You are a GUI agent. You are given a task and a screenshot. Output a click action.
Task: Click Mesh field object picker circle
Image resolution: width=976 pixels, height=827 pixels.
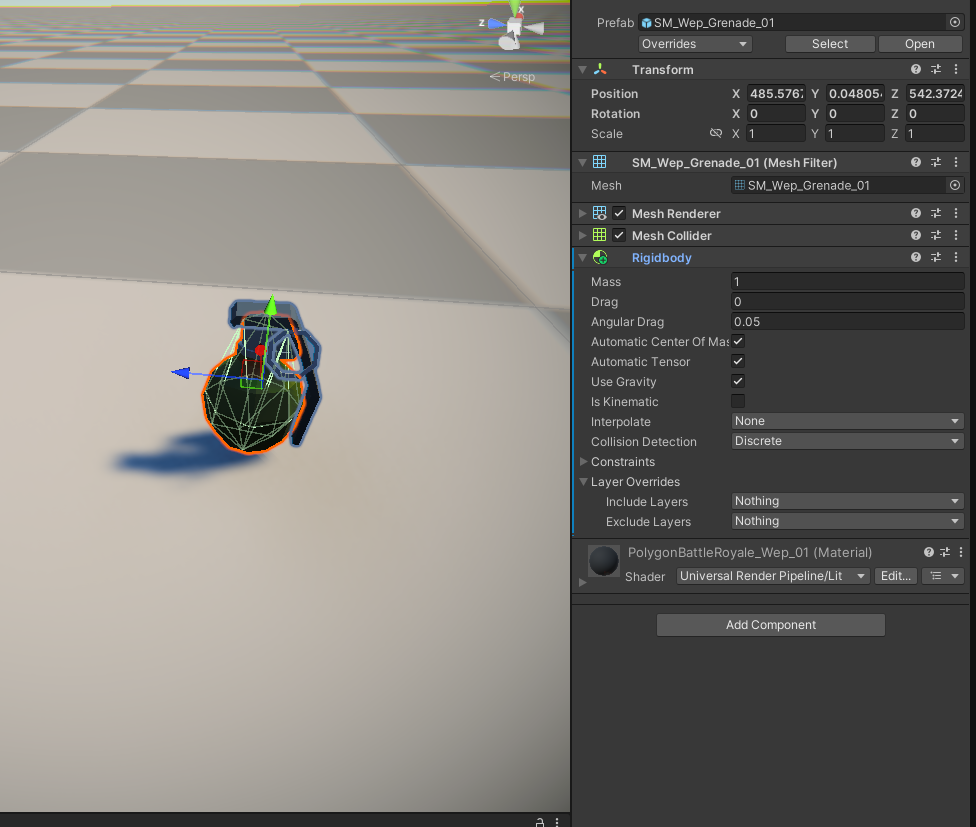954,186
